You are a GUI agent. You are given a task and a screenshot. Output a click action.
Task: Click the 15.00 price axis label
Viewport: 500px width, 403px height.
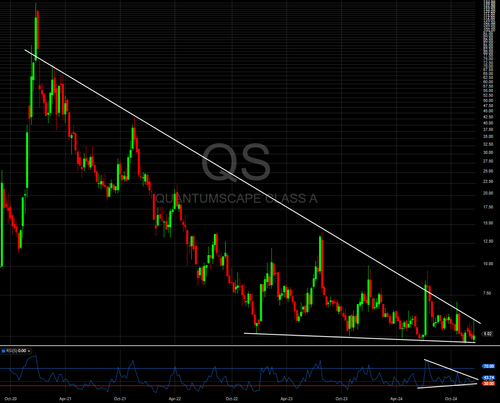click(488, 223)
